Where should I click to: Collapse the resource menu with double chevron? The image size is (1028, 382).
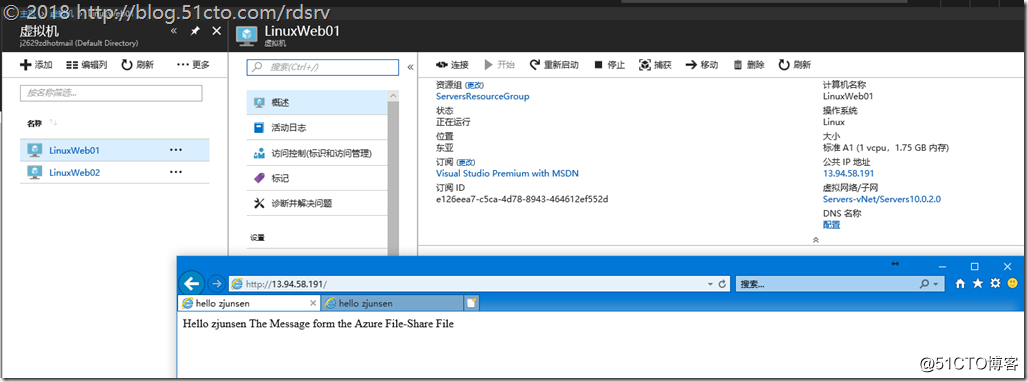point(410,67)
